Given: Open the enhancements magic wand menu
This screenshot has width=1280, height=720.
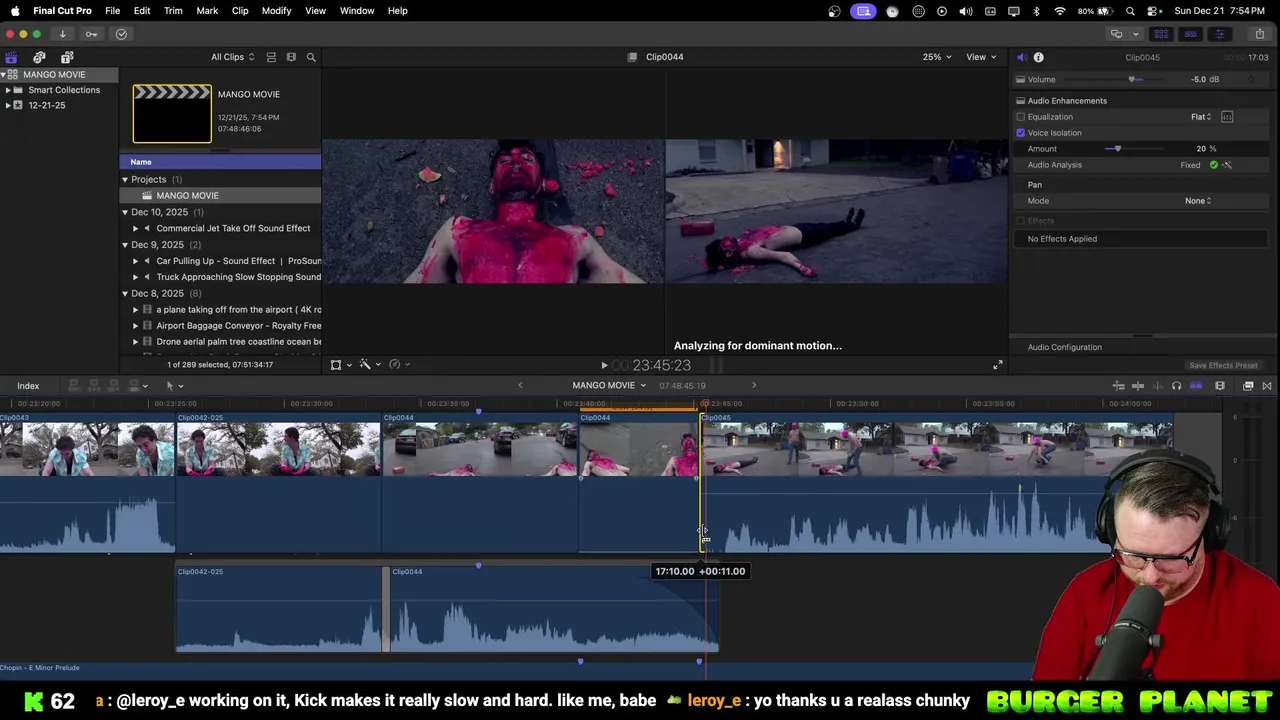Looking at the screenshot, I should pyautogui.click(x=370, y=365).
